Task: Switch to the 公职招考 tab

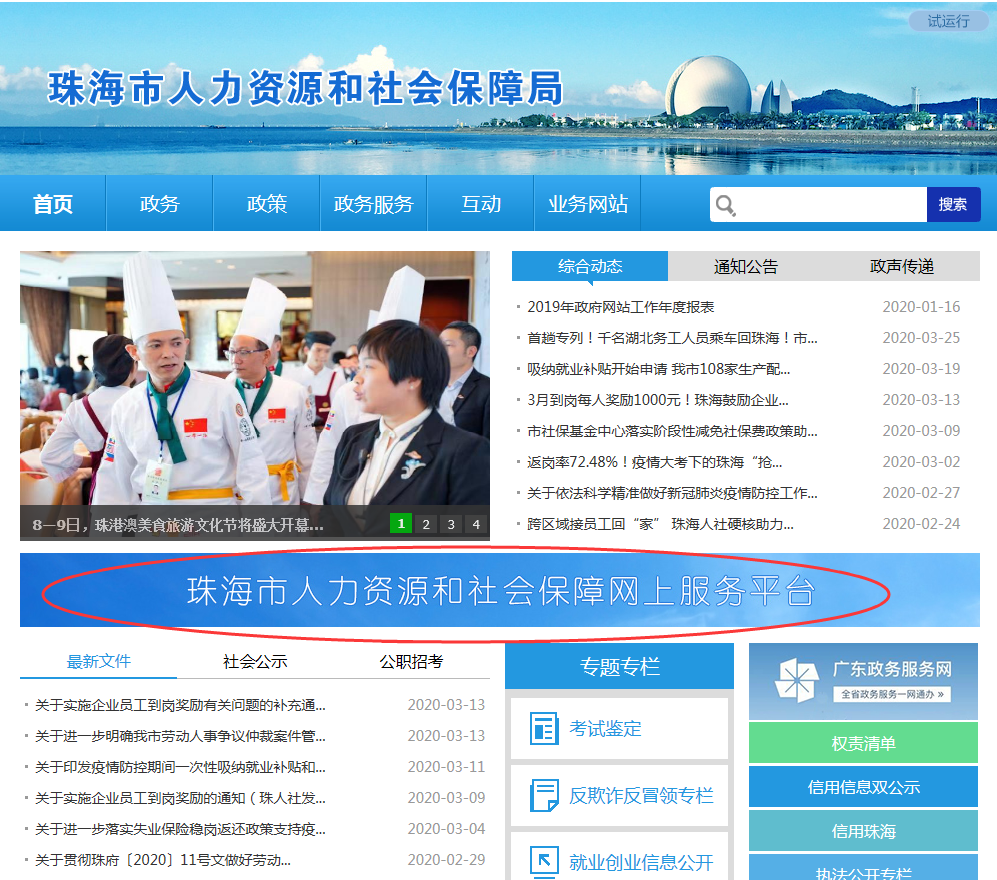Action: (x=411, y=661)
